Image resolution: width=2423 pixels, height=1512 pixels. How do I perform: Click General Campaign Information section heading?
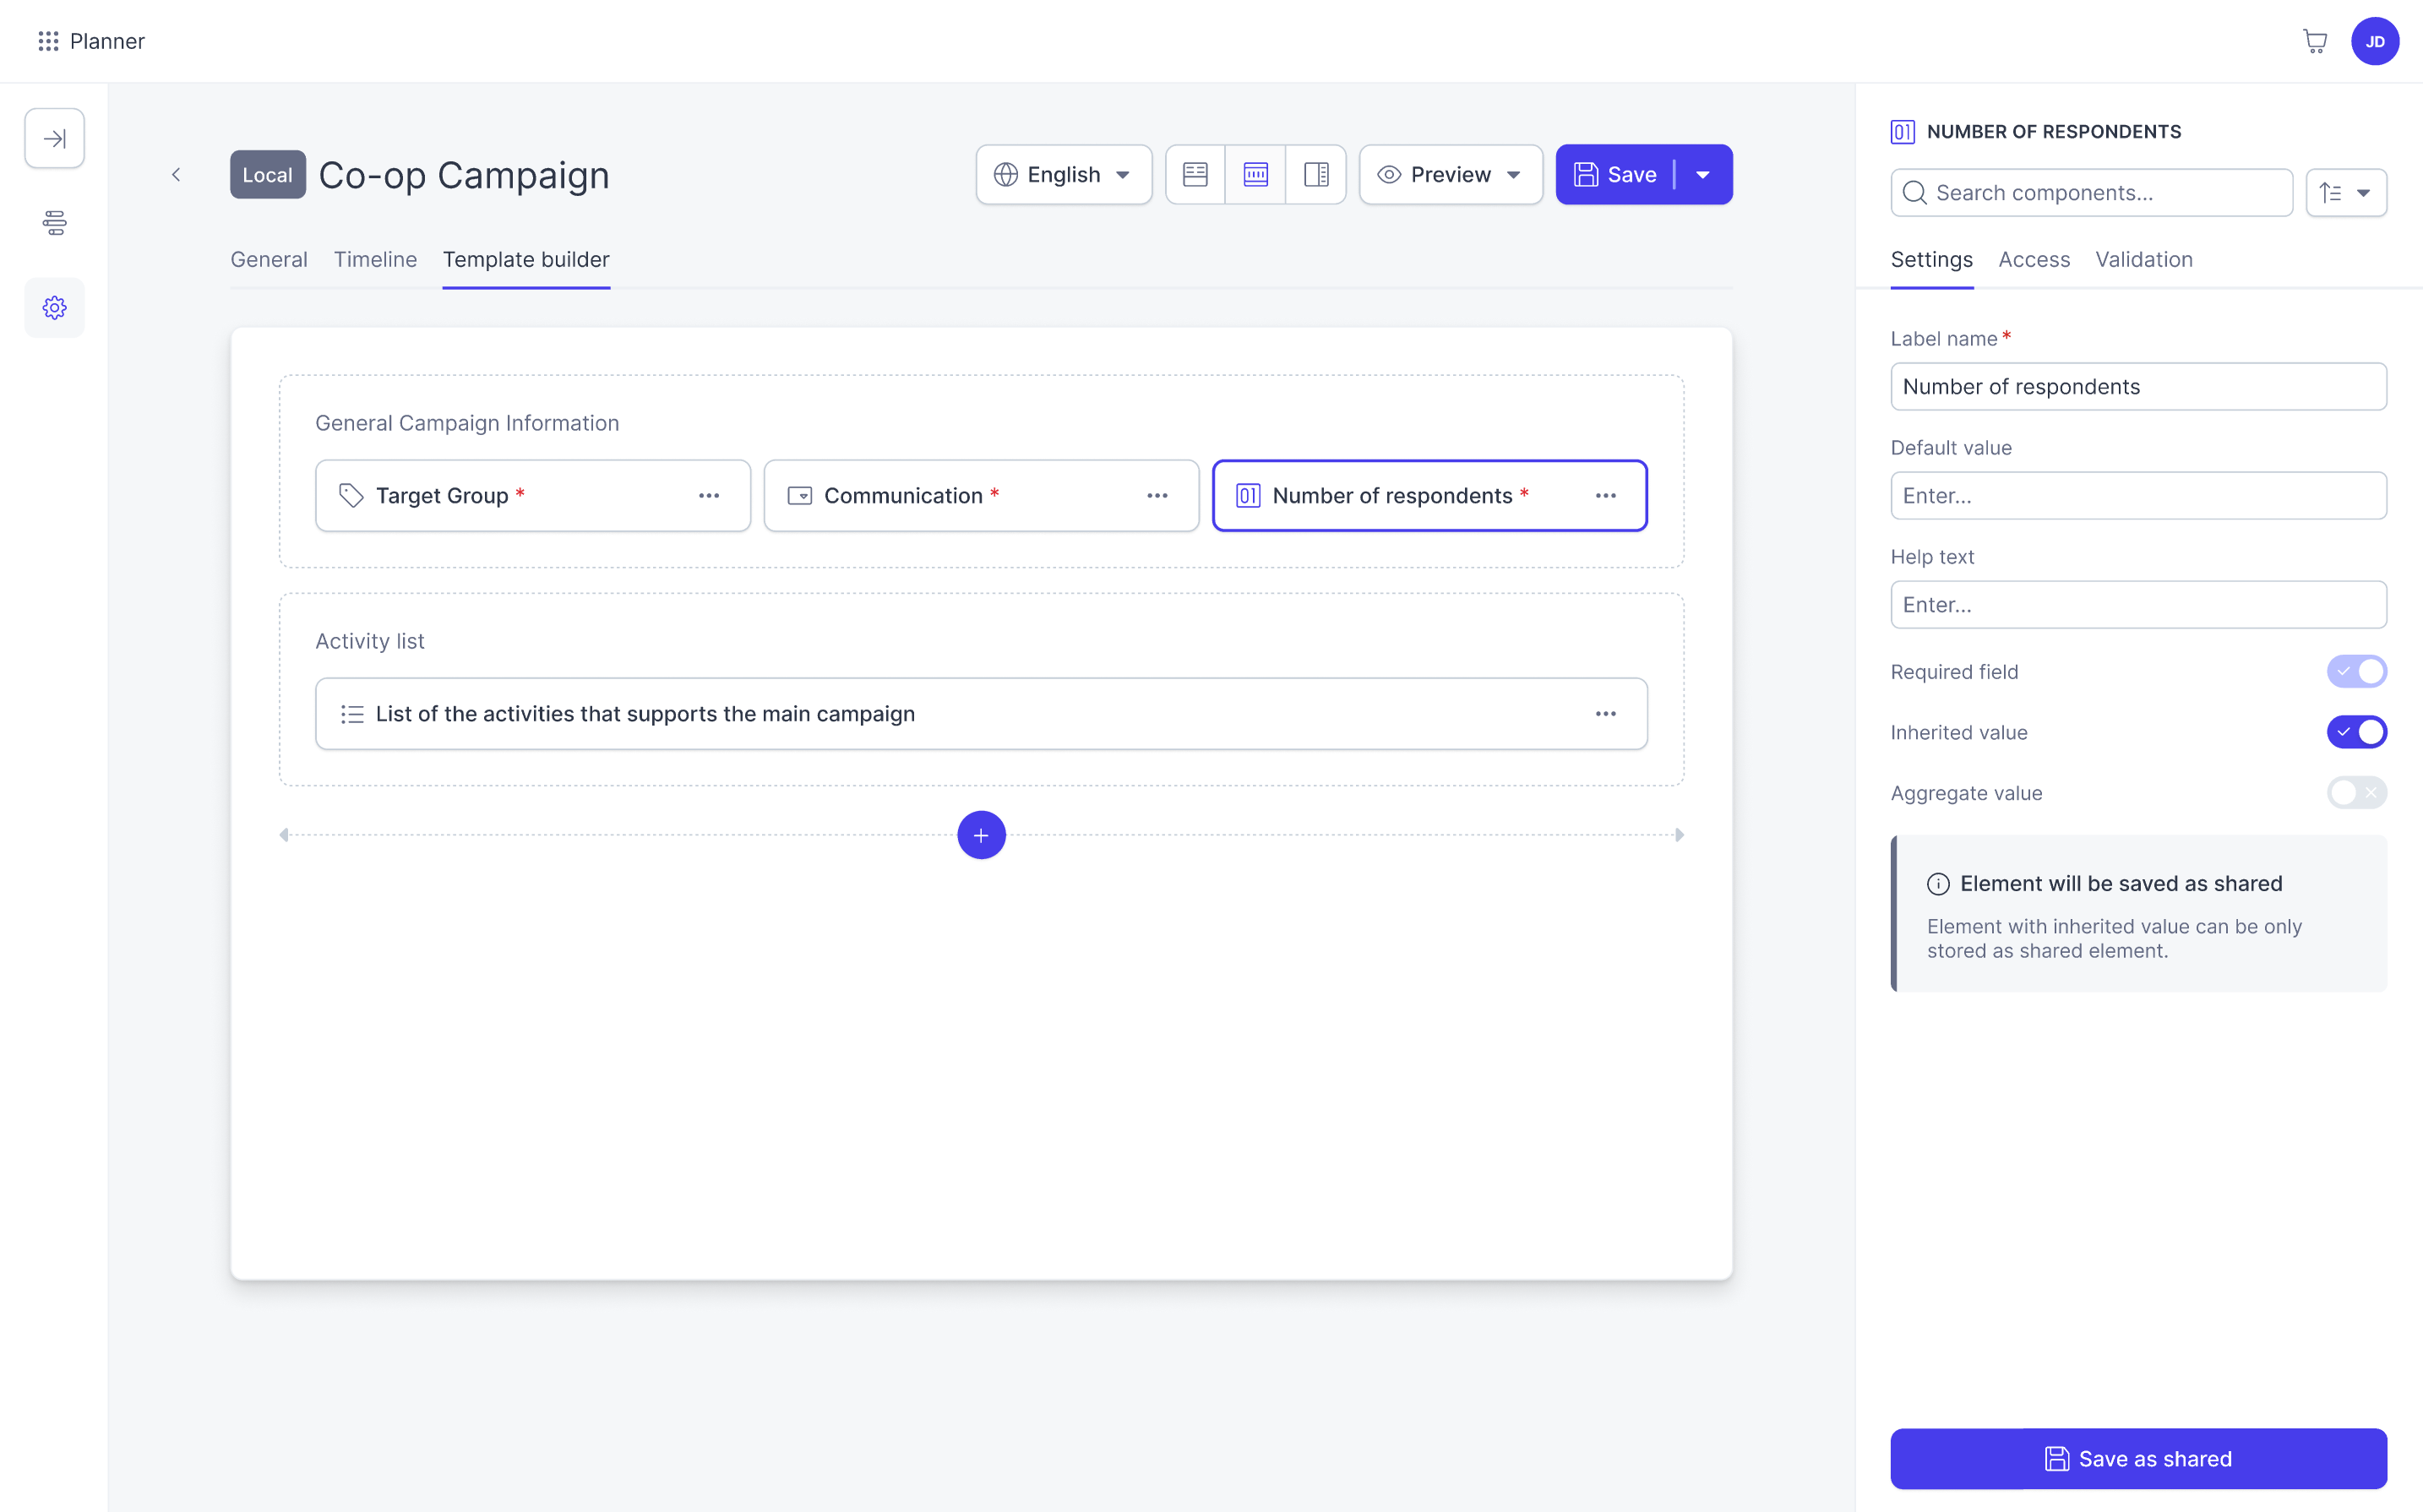tap(467, 423)
